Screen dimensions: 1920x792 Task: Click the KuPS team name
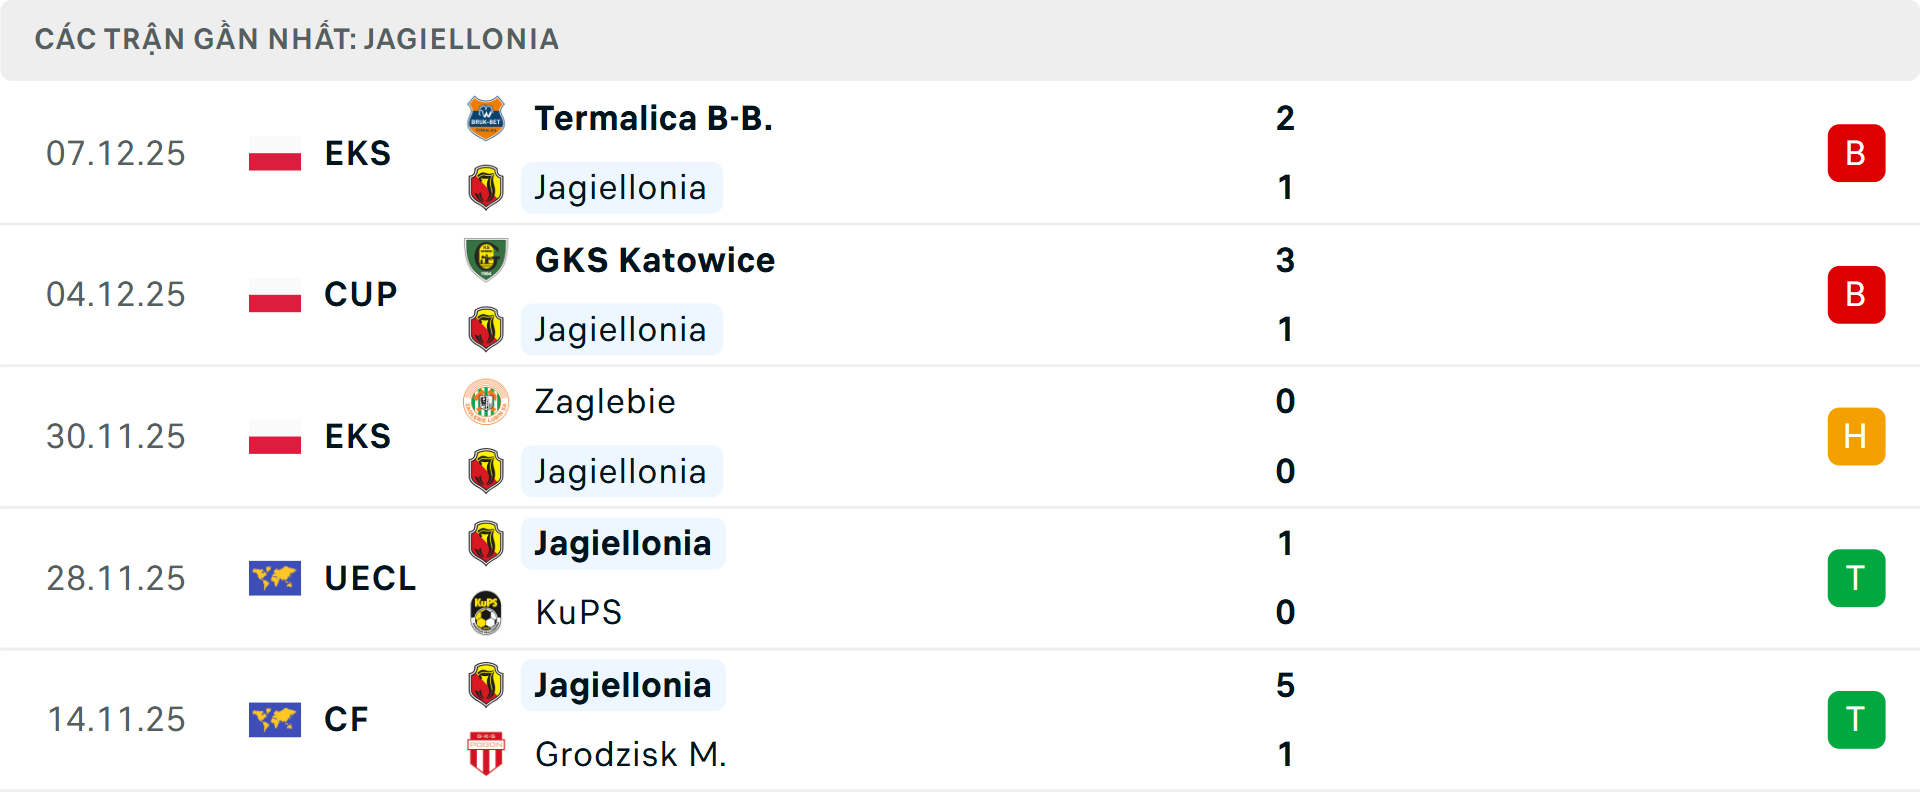578,612
